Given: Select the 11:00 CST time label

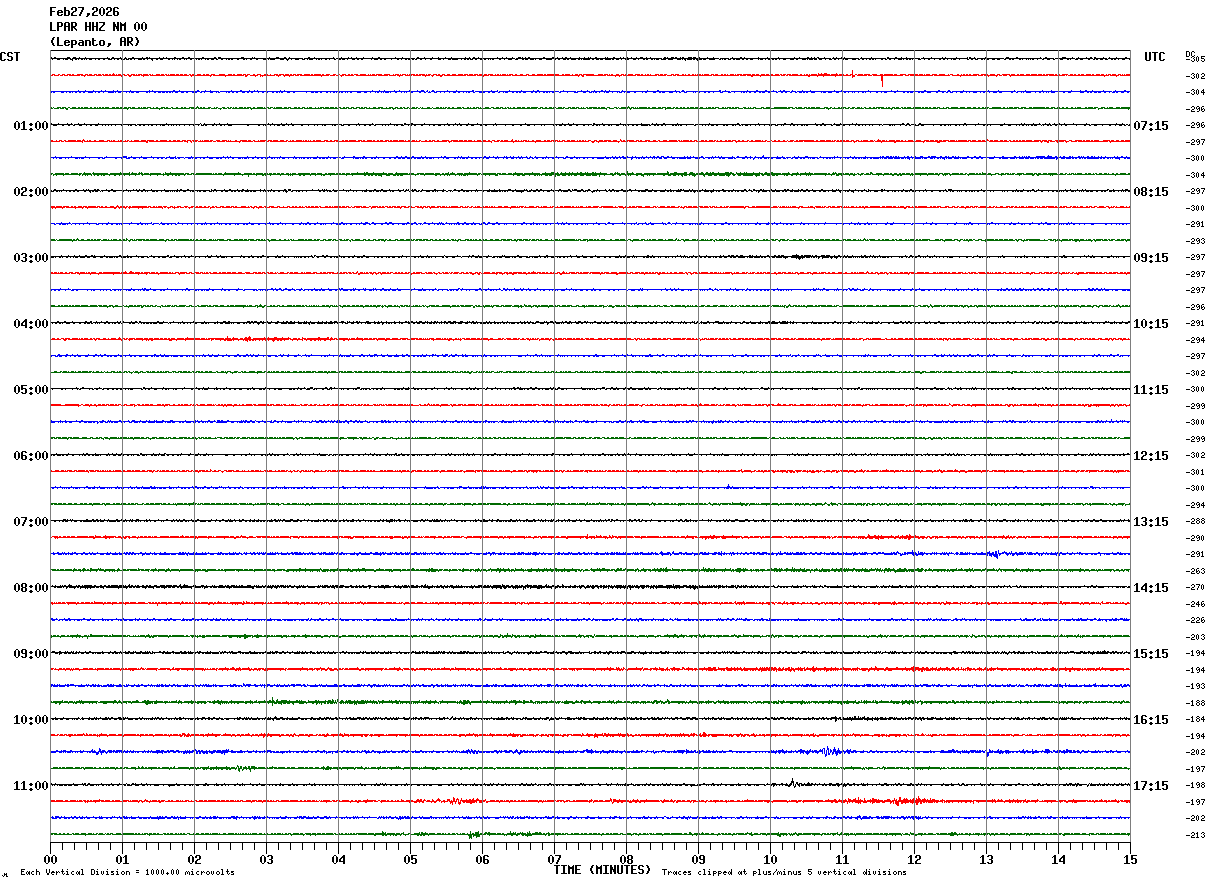Looking at the screenshot, I should 31,786.
